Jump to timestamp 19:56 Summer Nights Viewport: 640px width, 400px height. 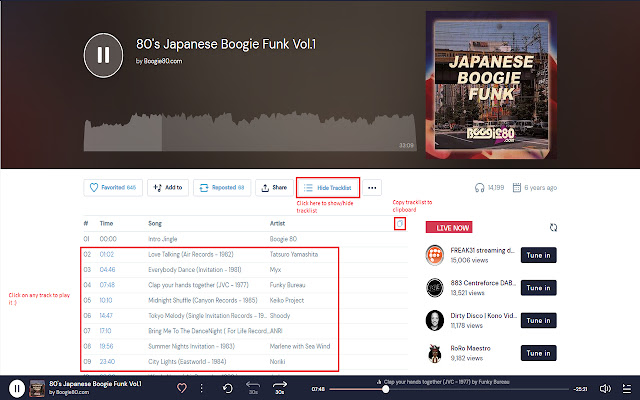click(x=107, y=346)
